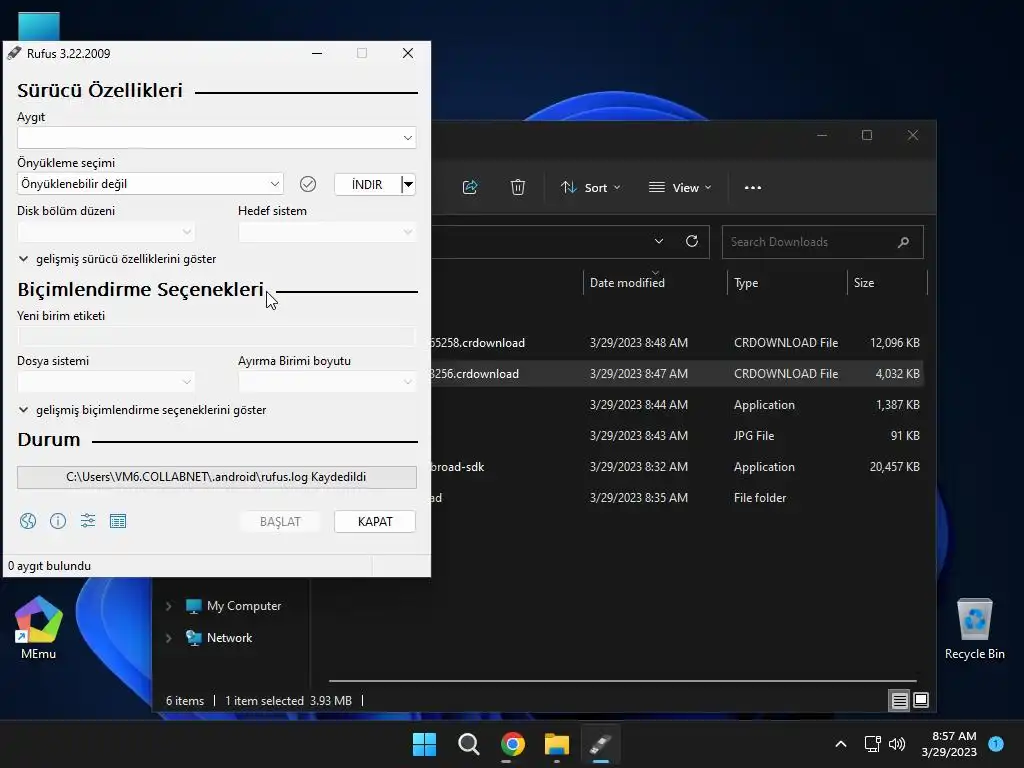Open the three-dots more menu in Explorer

(753, 187)
